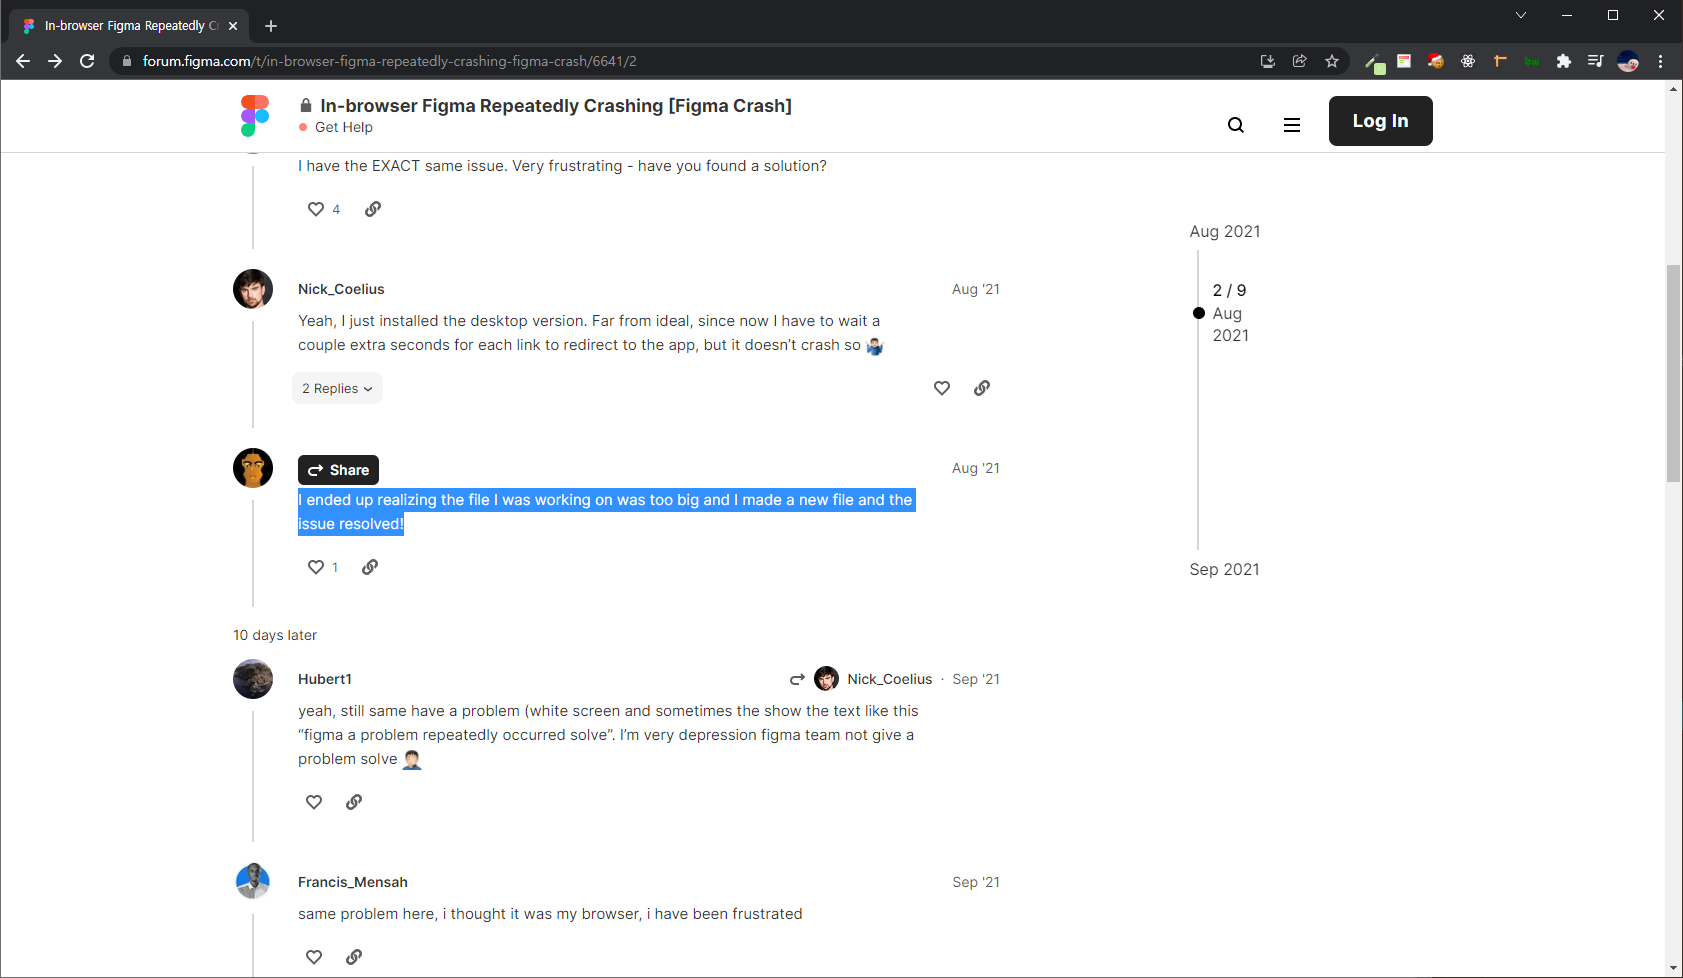Click the white-and-red notepad extension icon
The height and width of the screenshot is (978, 1683).
[1404, 61]
